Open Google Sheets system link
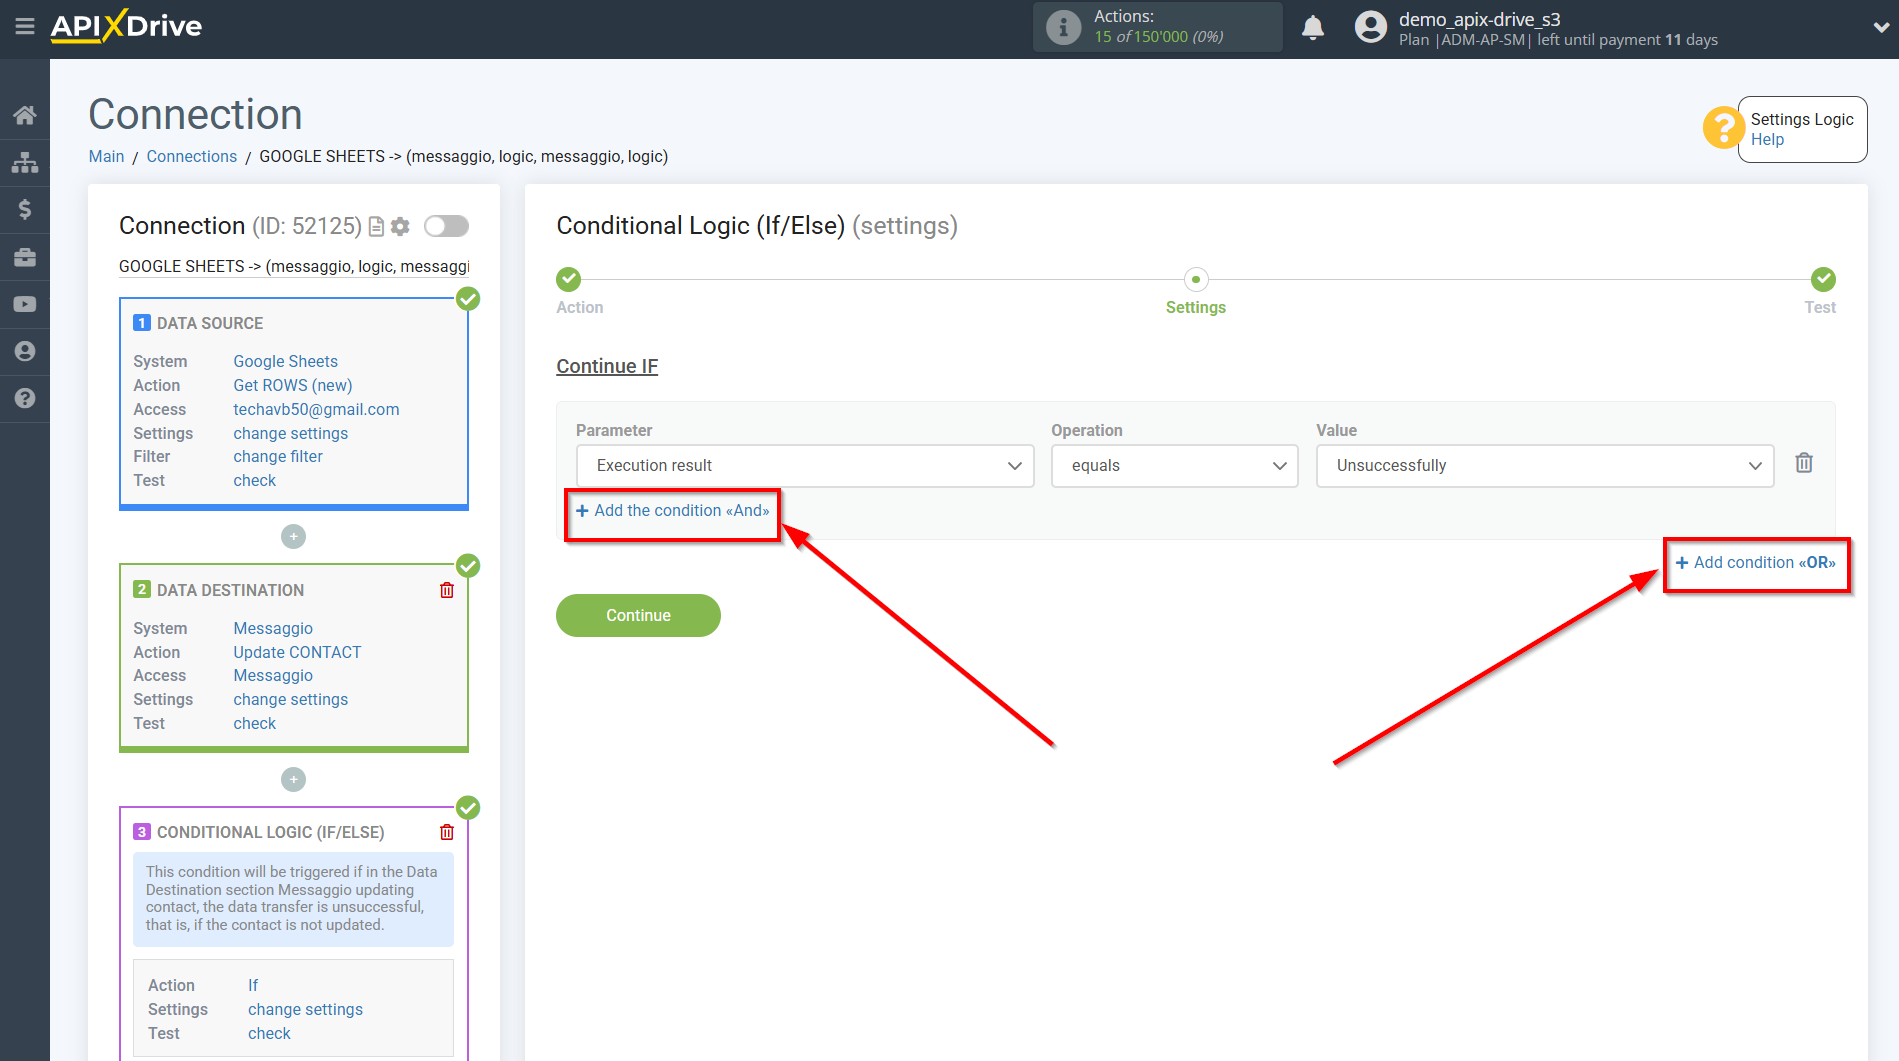Image resolution: width=1899 pixels, height=1061 pixels. pos(285,361)
